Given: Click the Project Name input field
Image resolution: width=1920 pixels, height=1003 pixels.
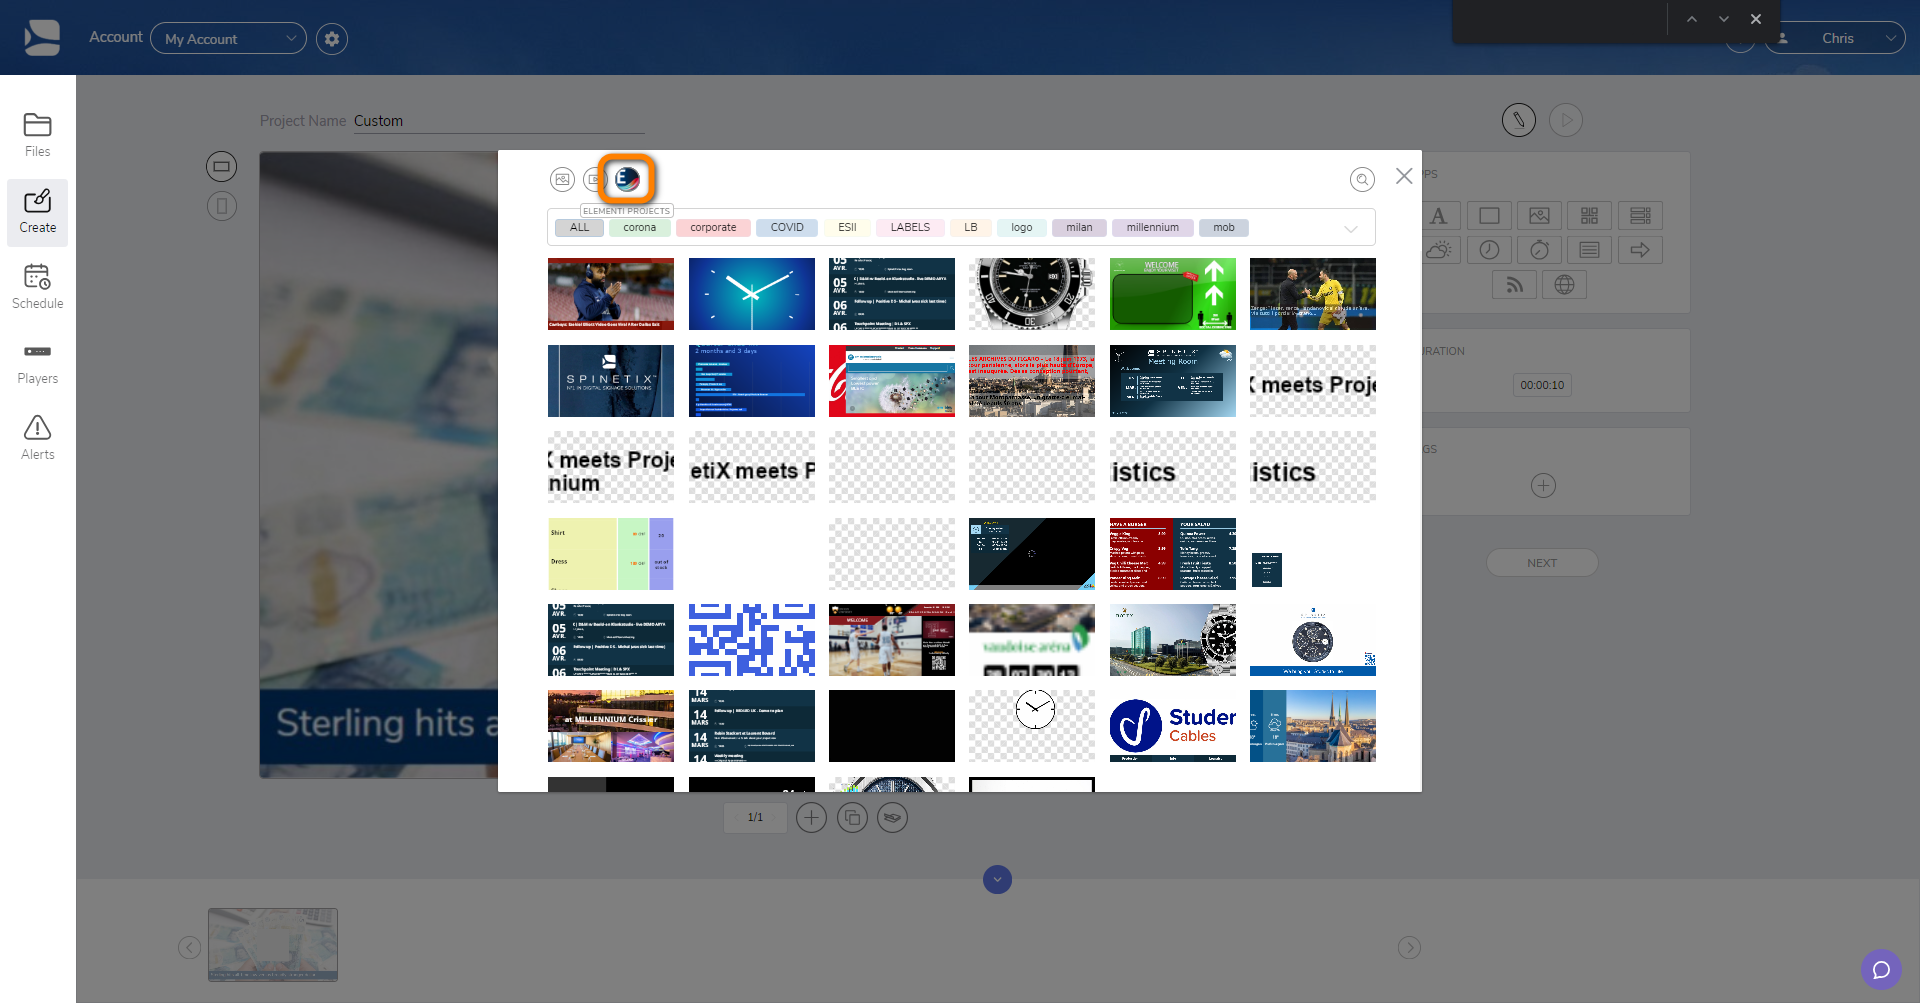Looking at the screenshot, I should pyautogui.click(x=499, y=121).
